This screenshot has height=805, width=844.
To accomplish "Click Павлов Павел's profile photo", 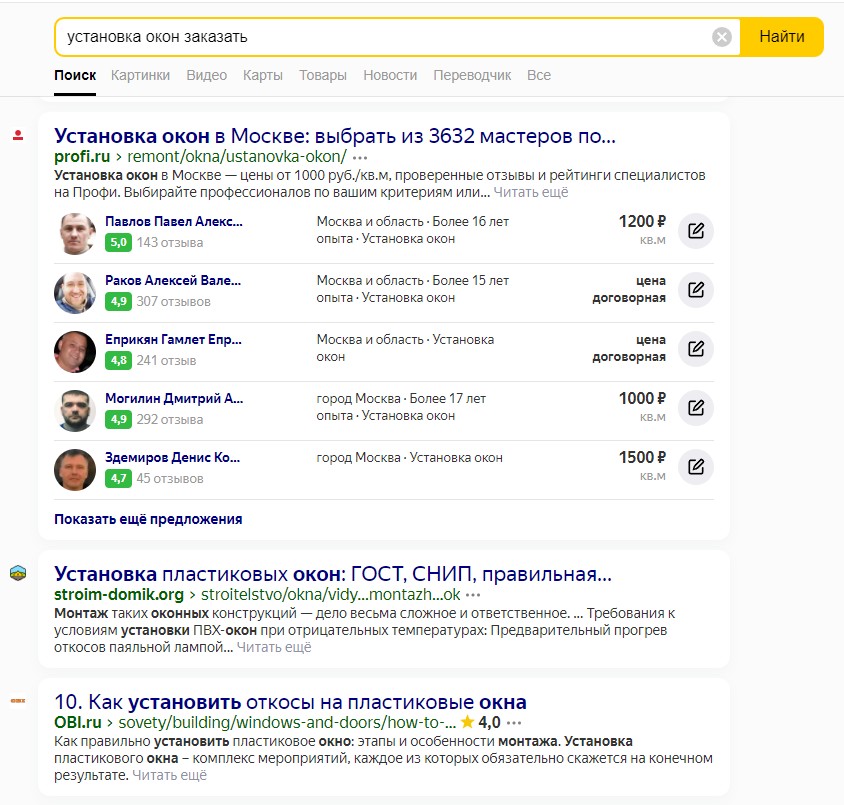I will point(75,233).
